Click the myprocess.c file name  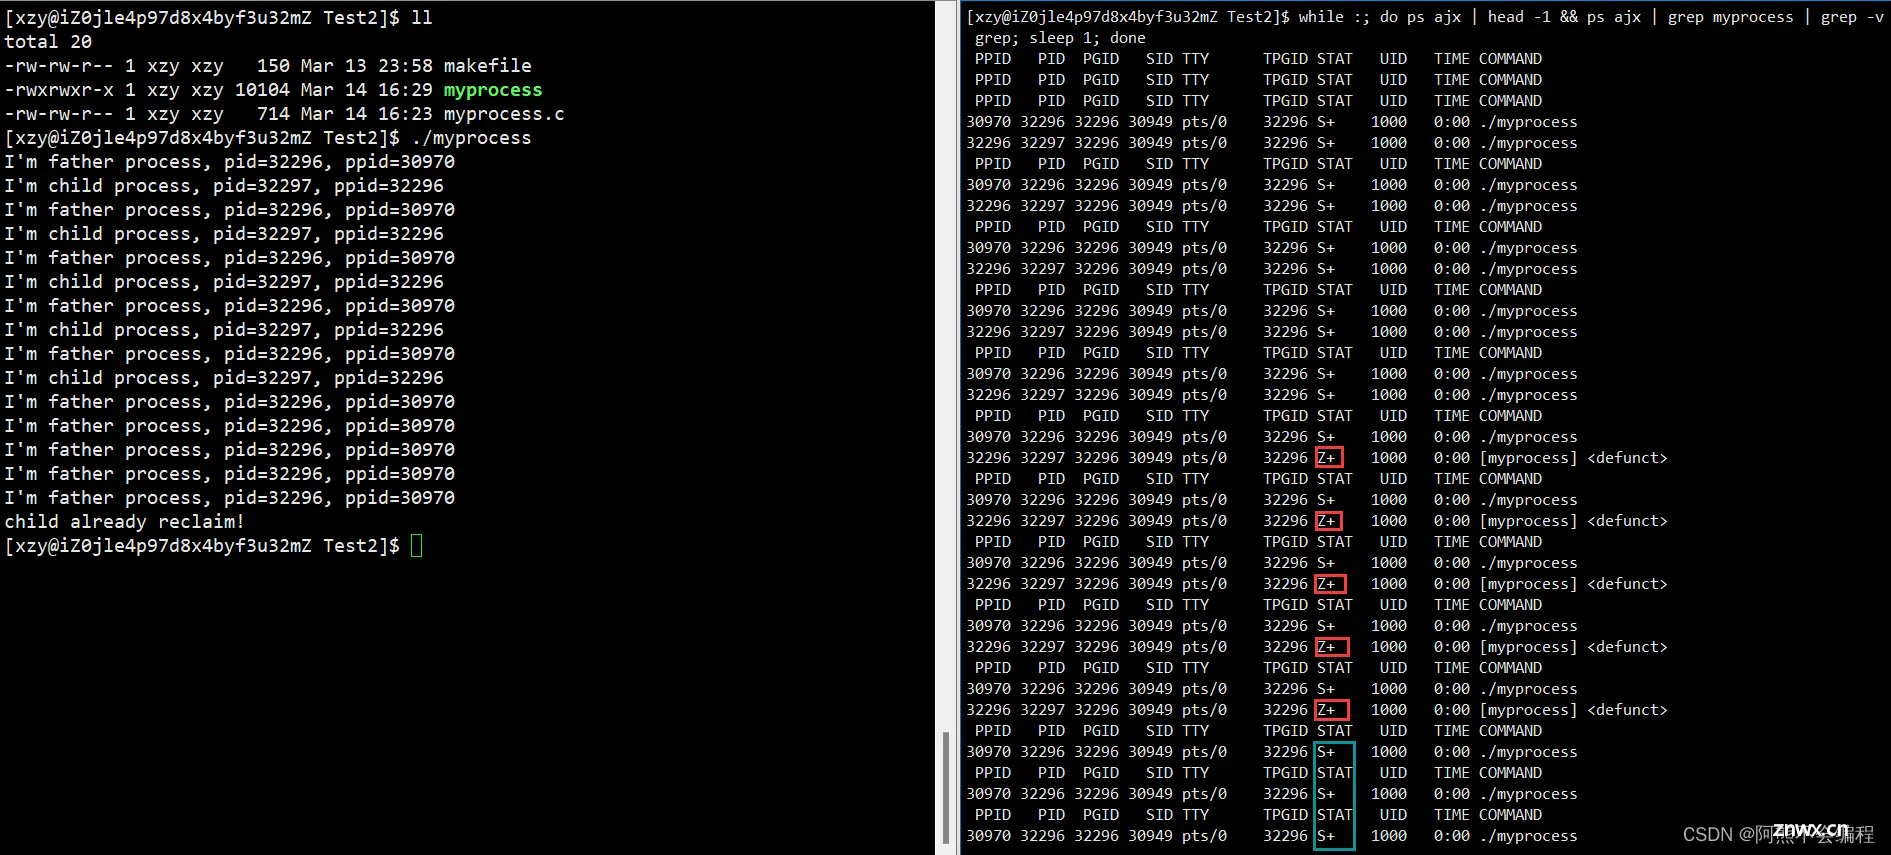click(x=504, y=114)
